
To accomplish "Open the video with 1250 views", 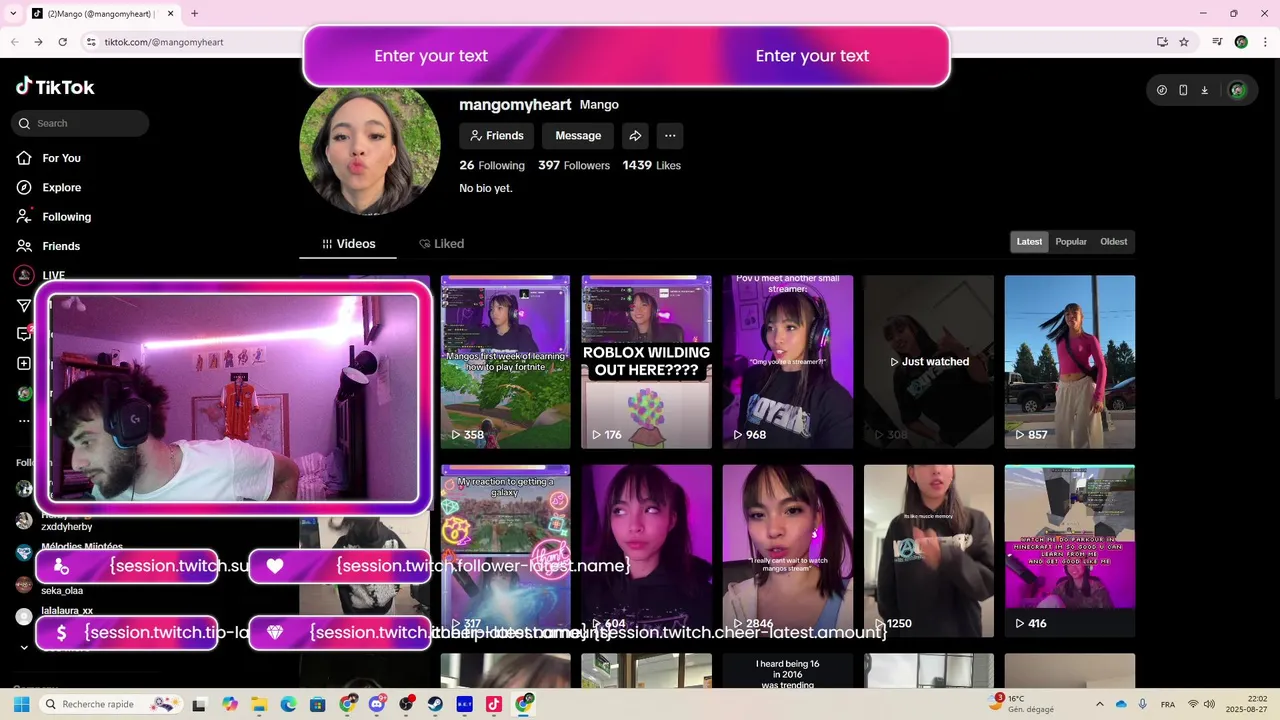I will pyautogui.click(x=929, y=551).
